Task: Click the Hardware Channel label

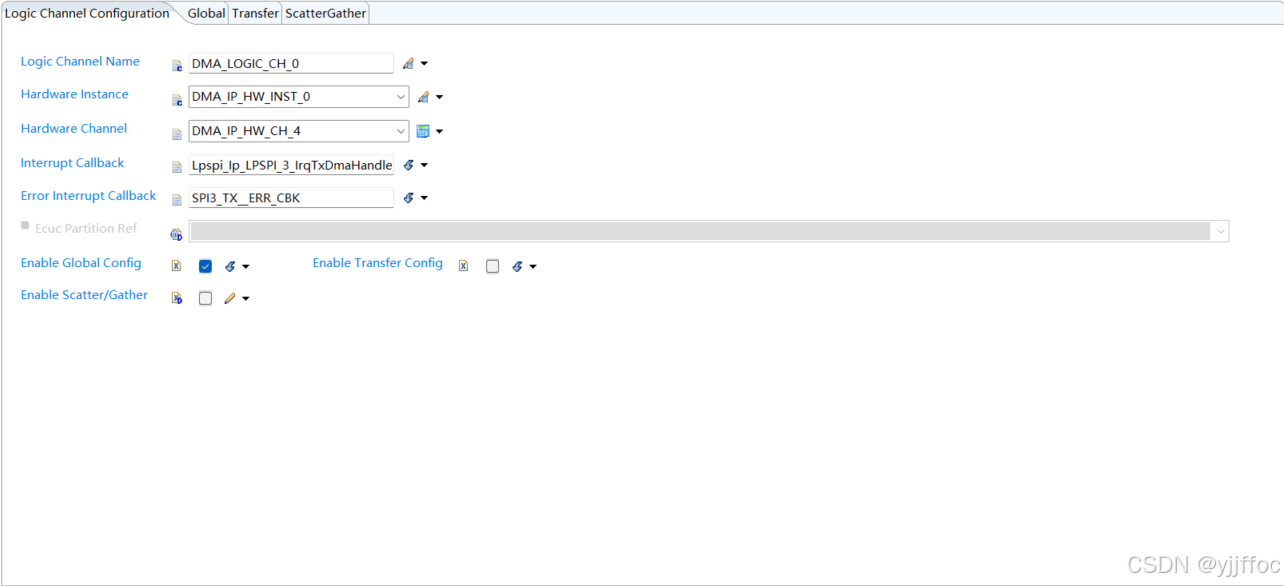Action: pyautogui.click(x=74, y=128)
